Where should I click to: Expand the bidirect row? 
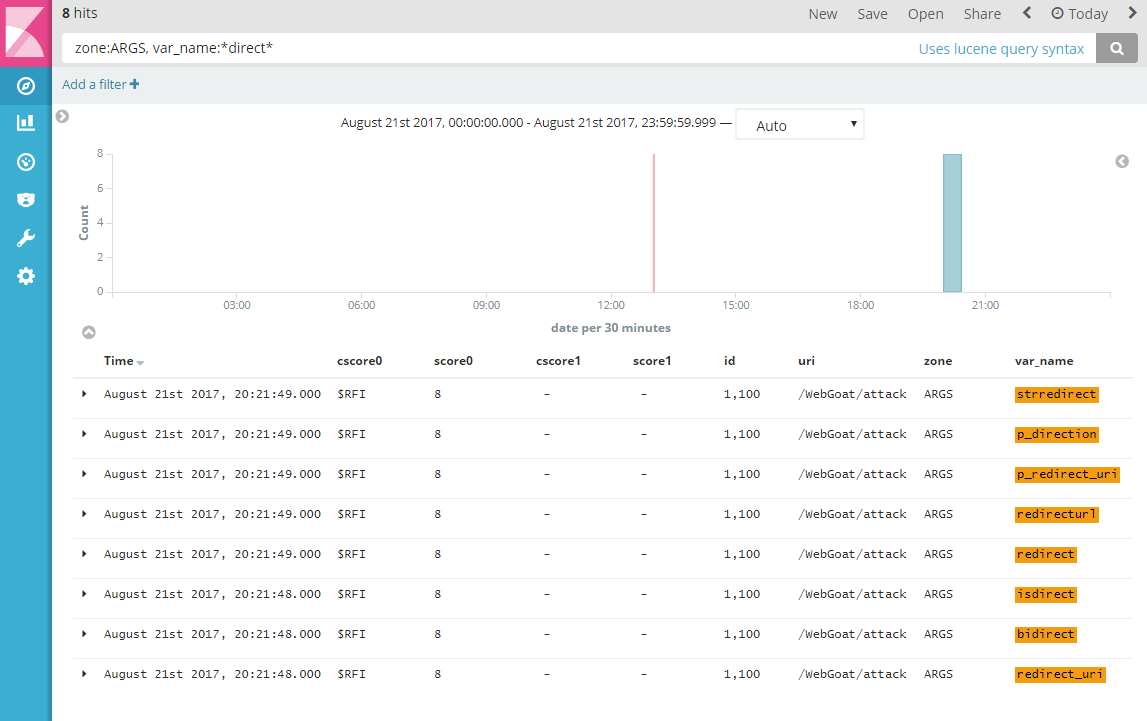coord(84,634)
